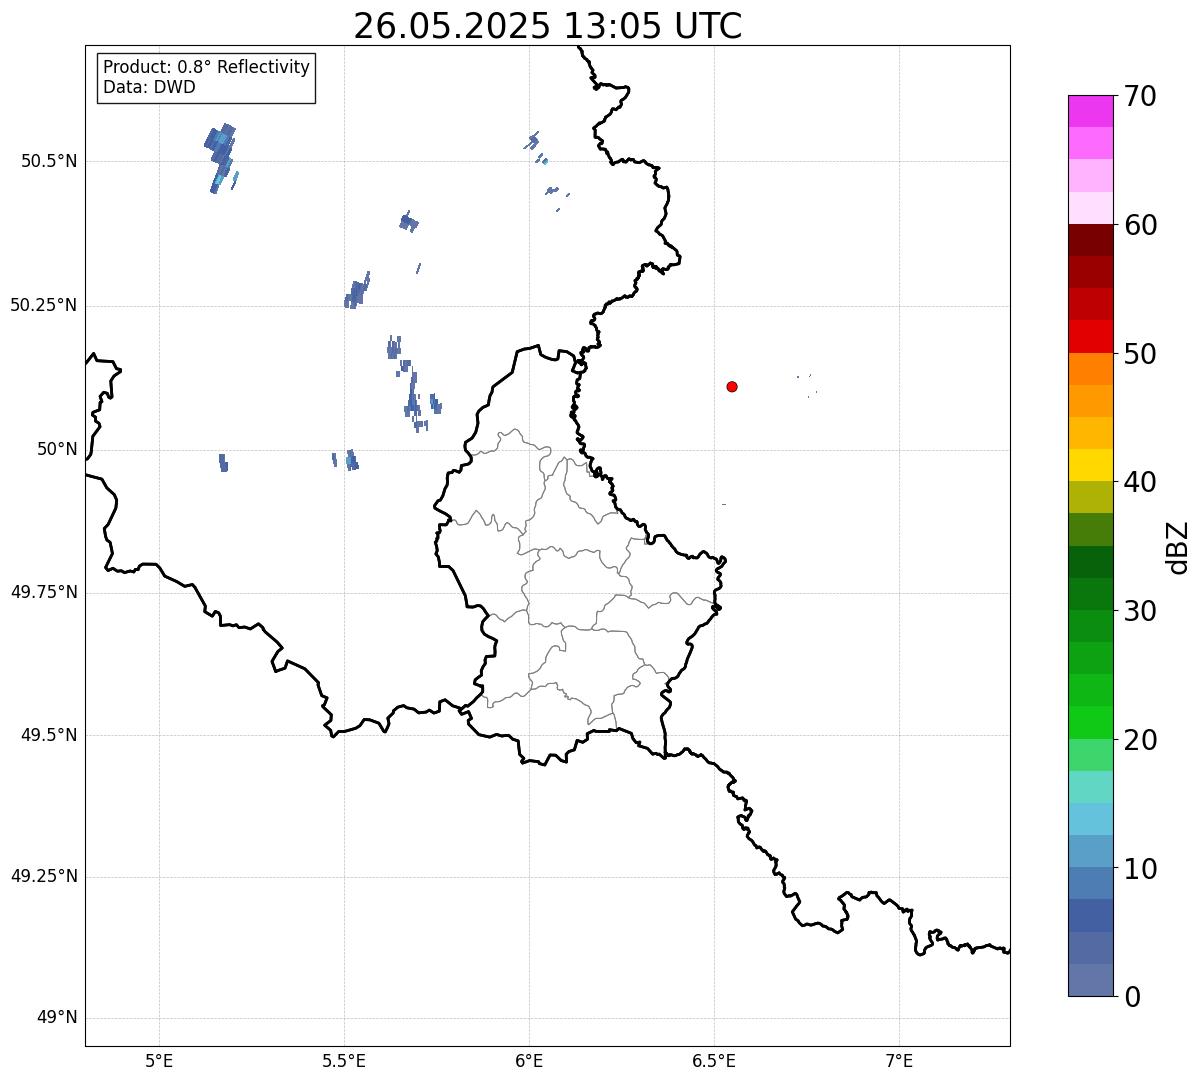The image size is (1202, 1081).
Task: Click the red station marker dot
Action: pyautogui.click(x=732, y=386)
